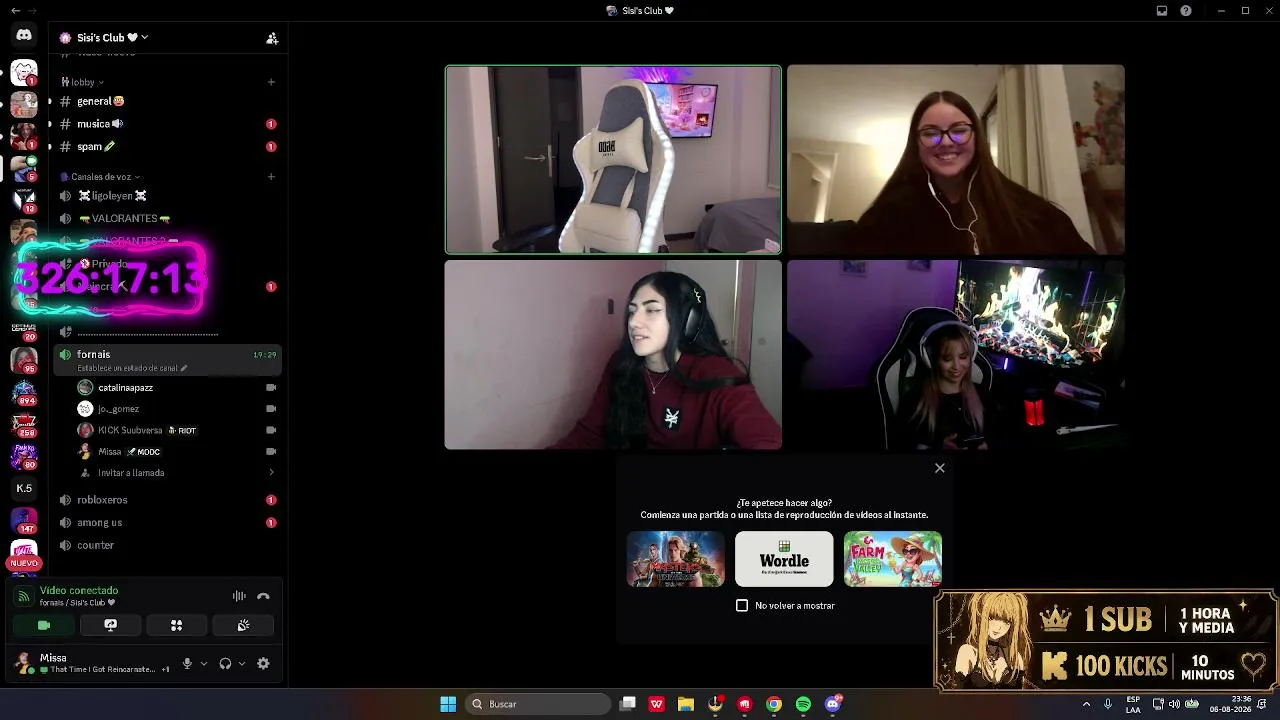Click the camera icon next to KICK Suubversa
Screen dimensions: 1280x720
[271, 431]
